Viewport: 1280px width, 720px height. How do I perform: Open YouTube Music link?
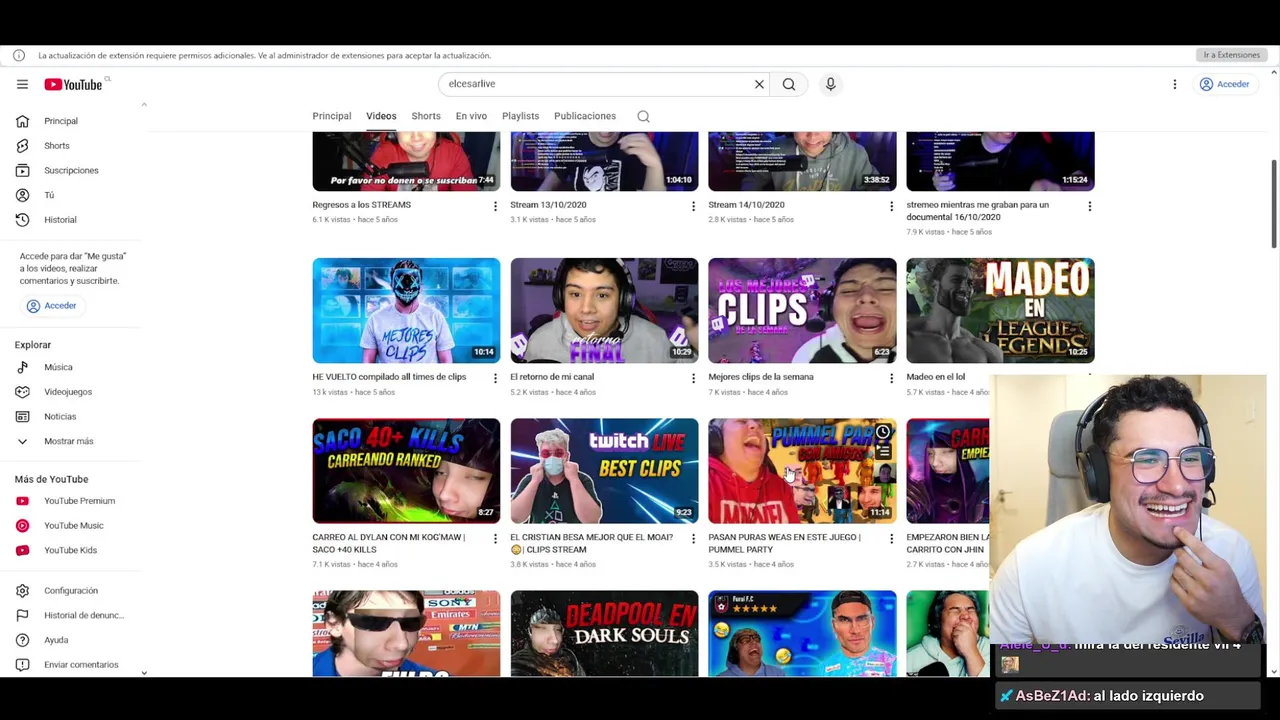point(72,525)
